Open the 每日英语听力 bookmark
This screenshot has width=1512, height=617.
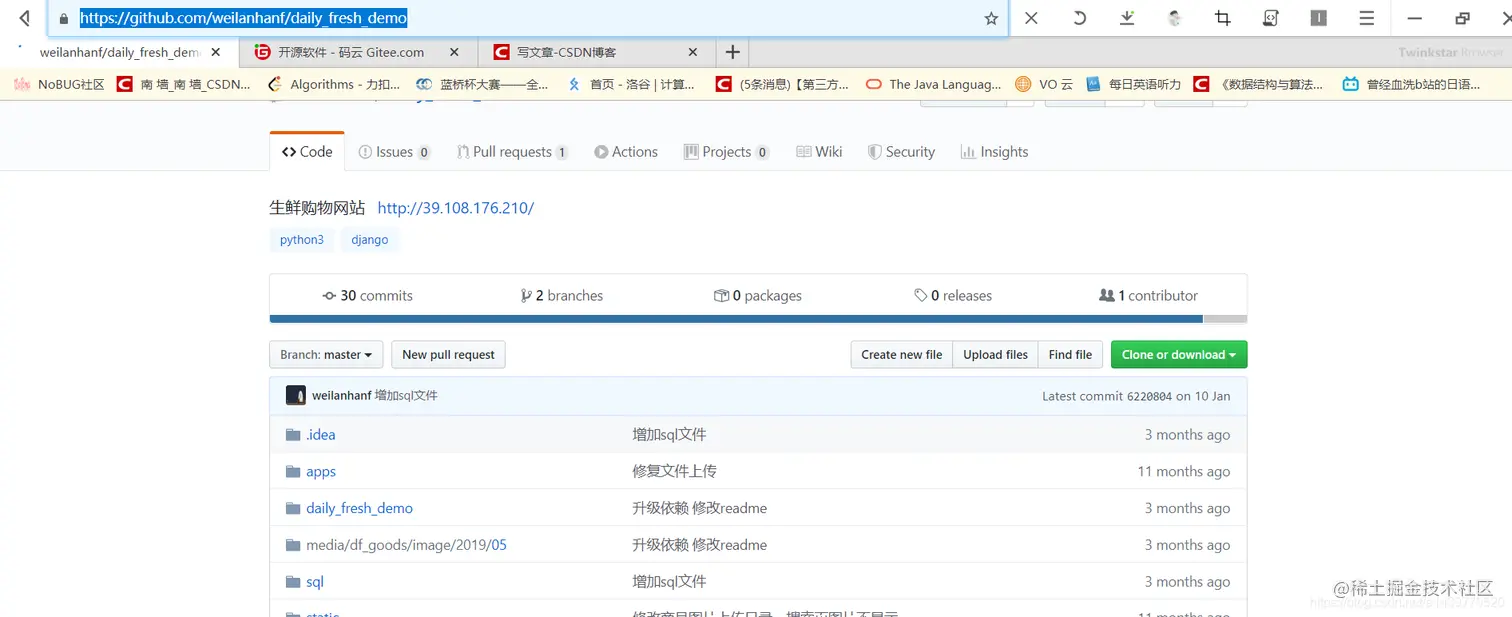pyautogui.click(x=1133, y=84)
